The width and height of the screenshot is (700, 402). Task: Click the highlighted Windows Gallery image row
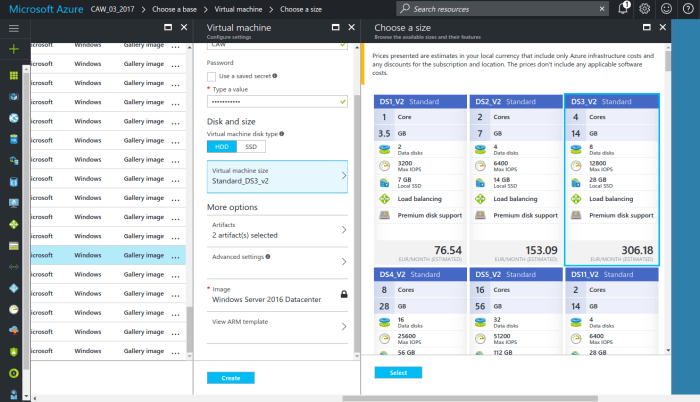[108, 255]
